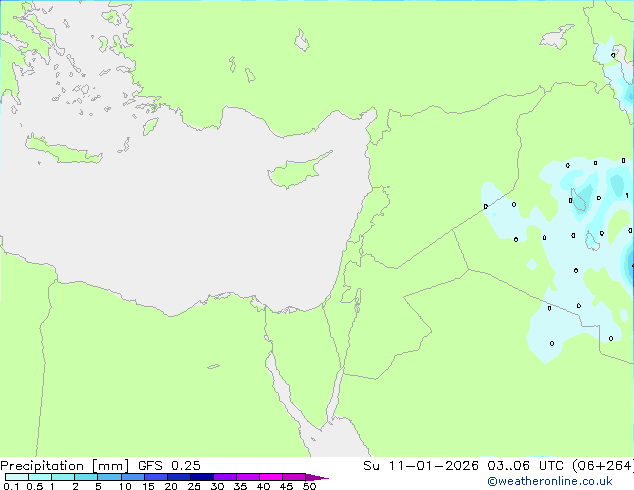Open the weatheronline.co.uk copyright link
The height and width of the screenshot is (490, 634).
(550, 481)
